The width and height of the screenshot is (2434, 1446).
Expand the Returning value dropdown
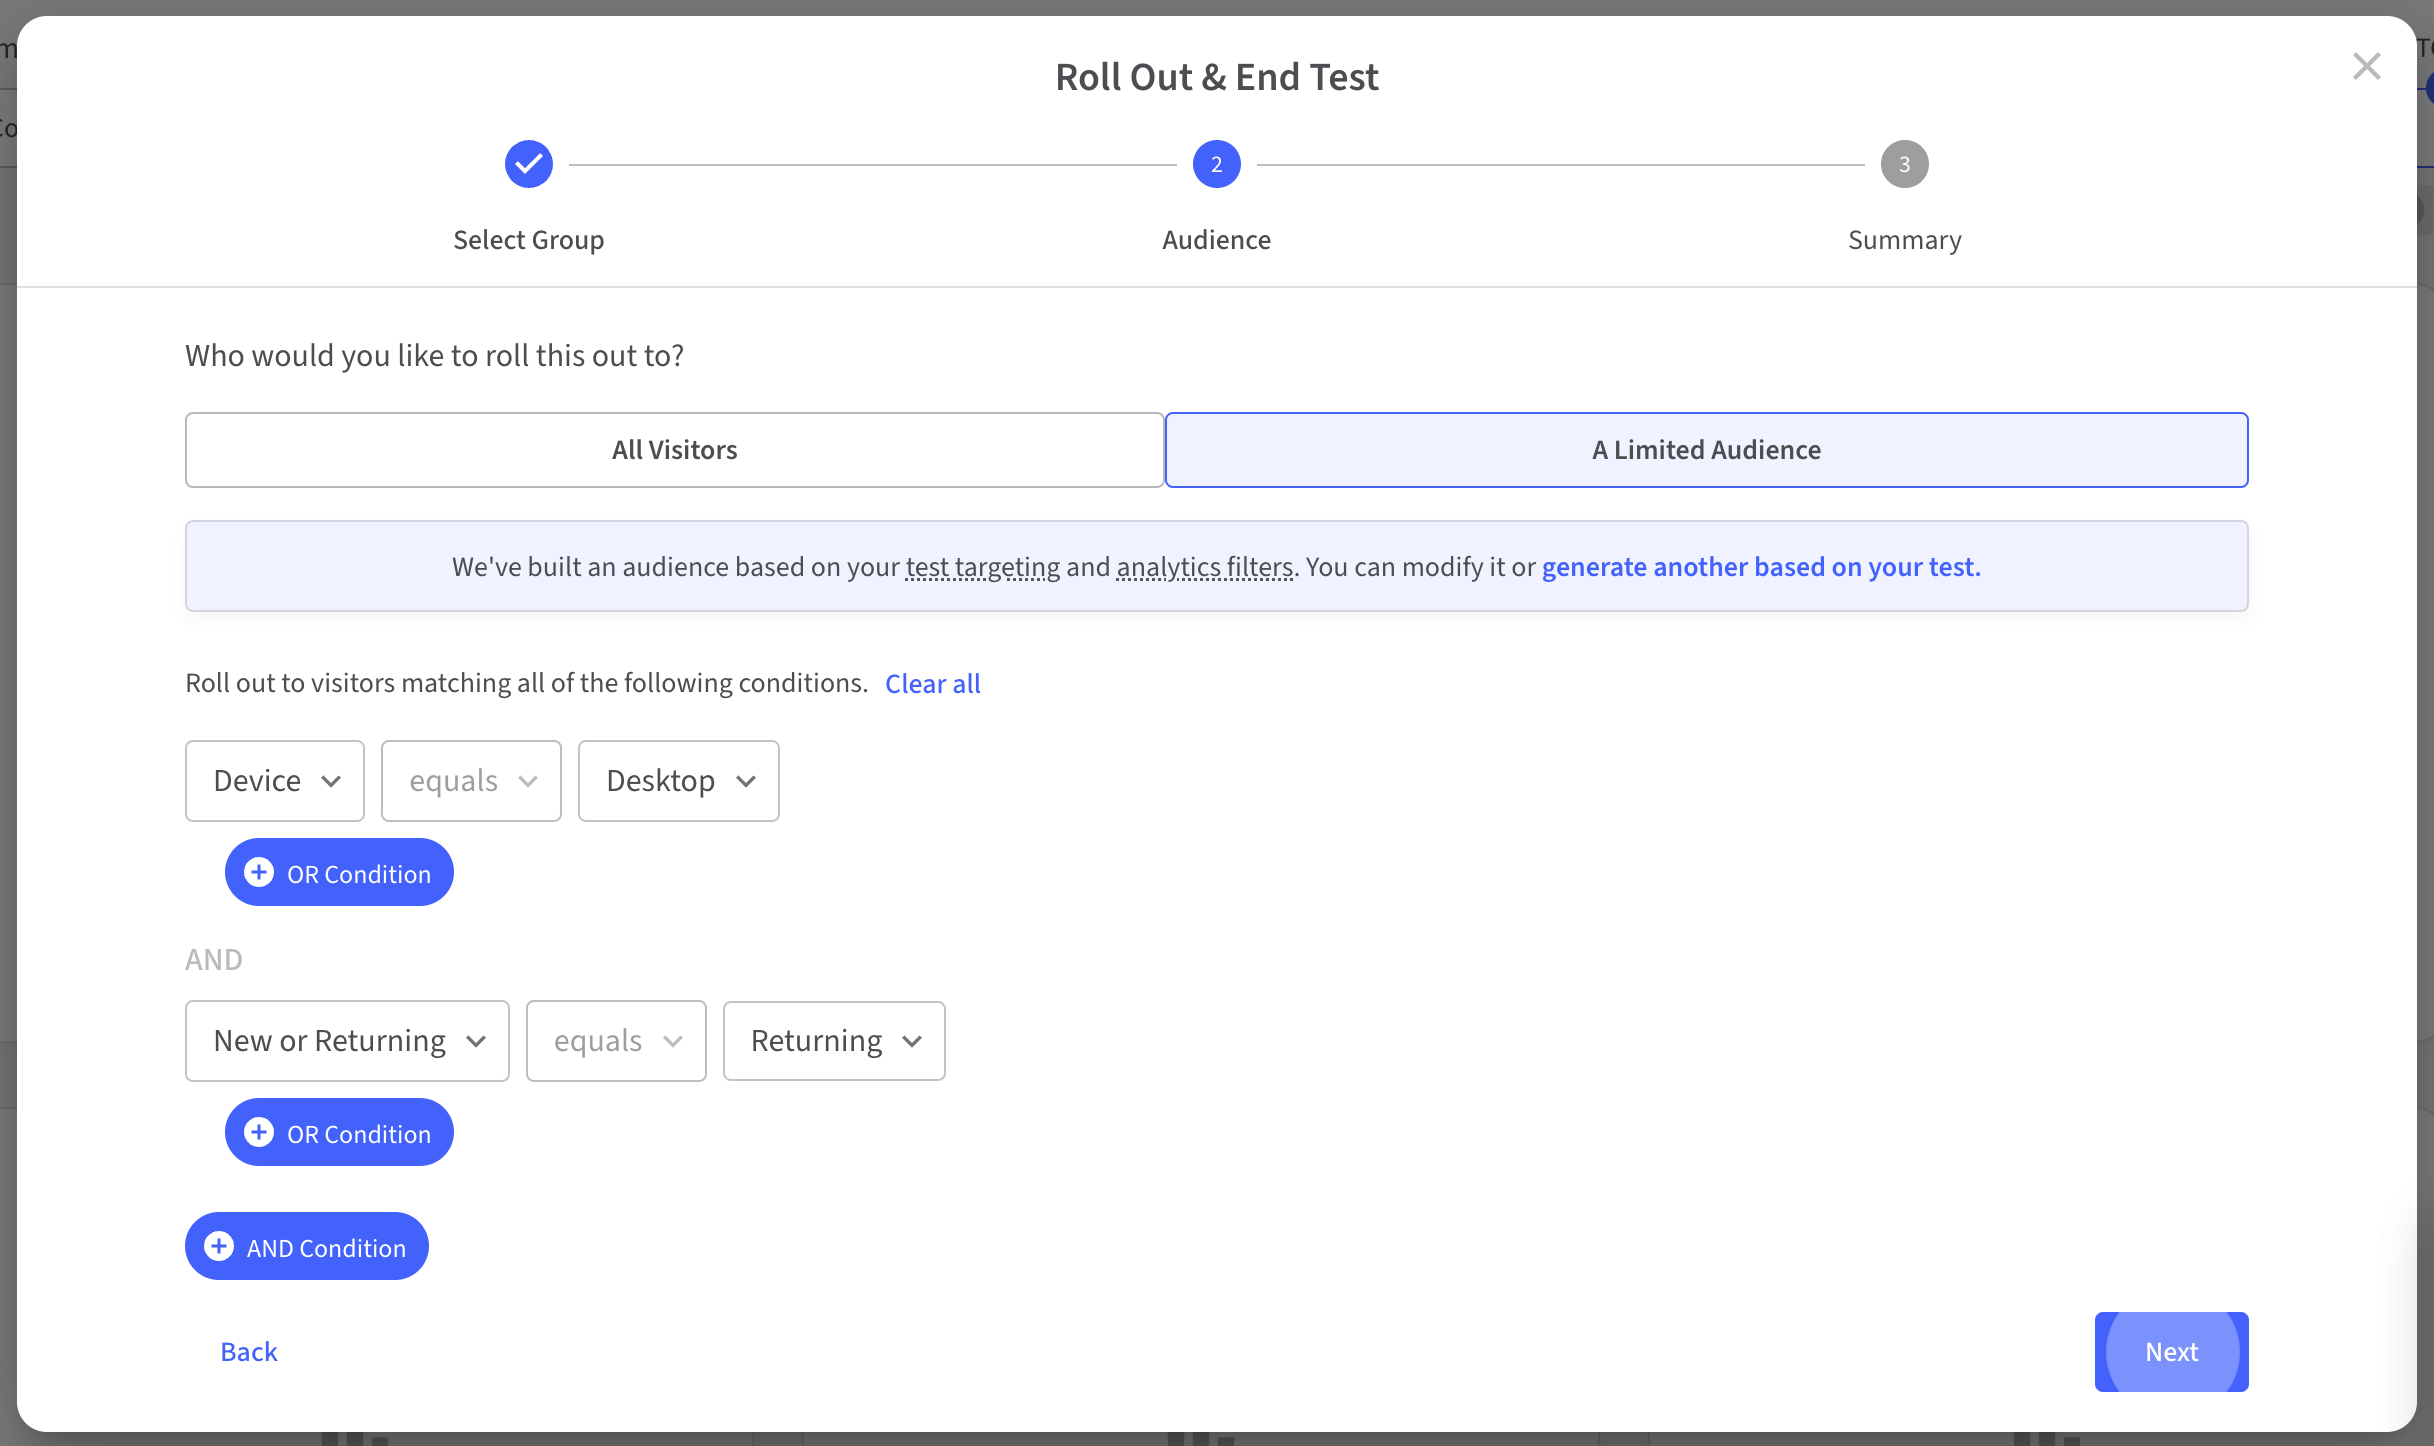[x=834, y=1041]
